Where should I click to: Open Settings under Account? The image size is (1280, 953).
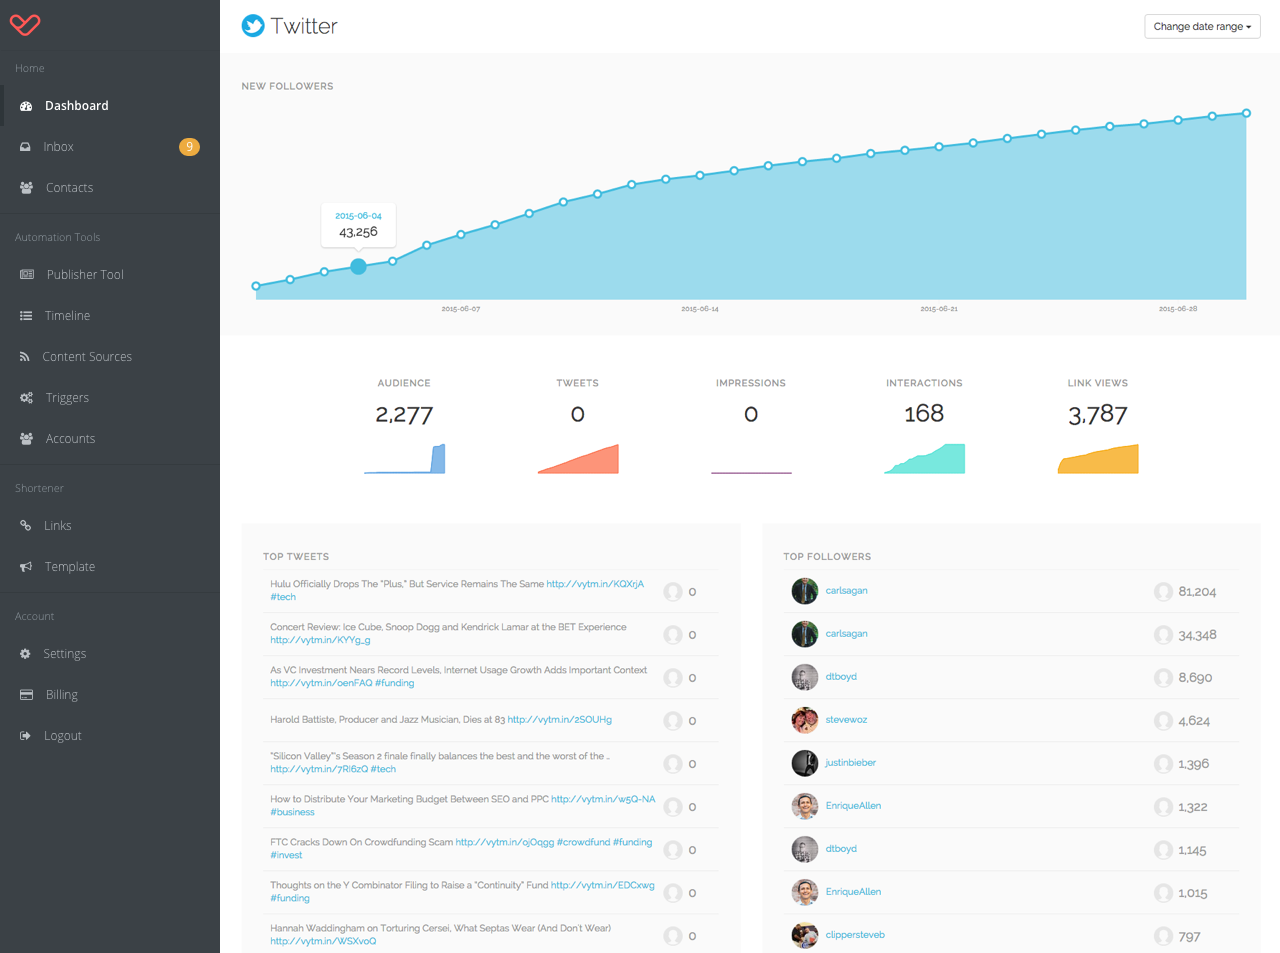tap(110, 654)
